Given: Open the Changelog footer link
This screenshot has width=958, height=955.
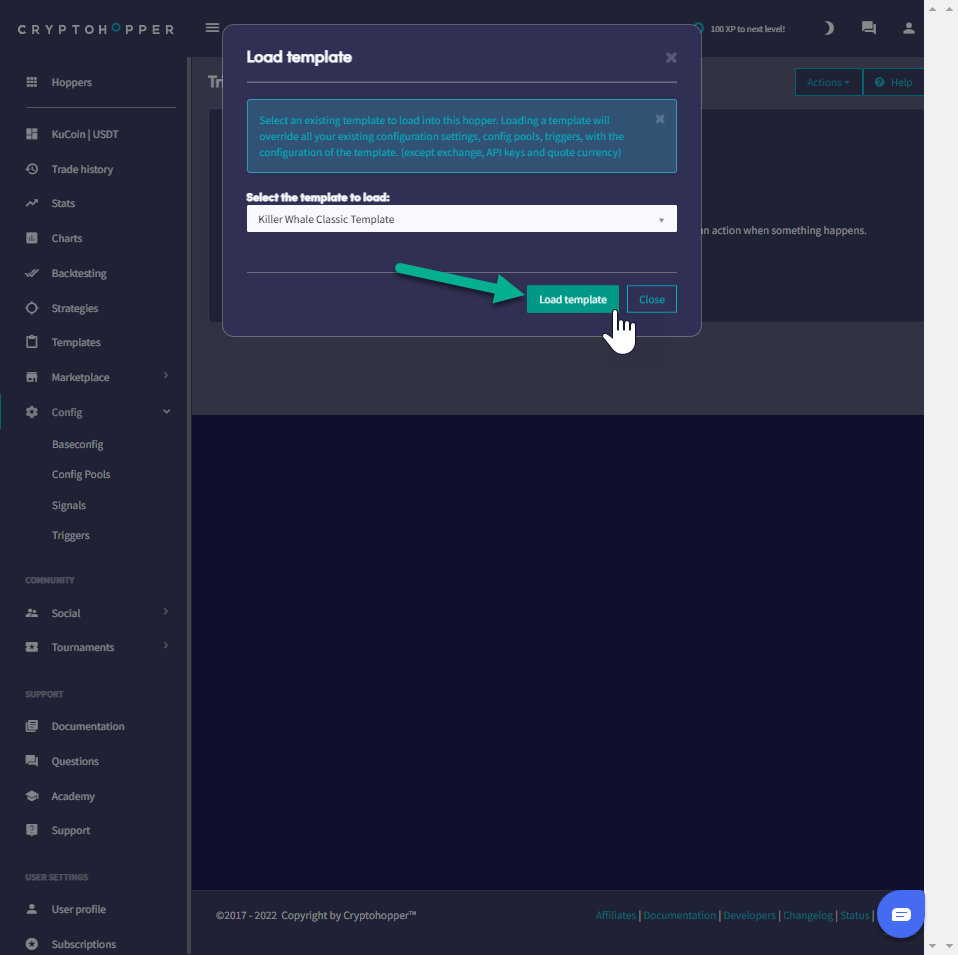Looking at the screenshot, I should click(x=807, y=915).
